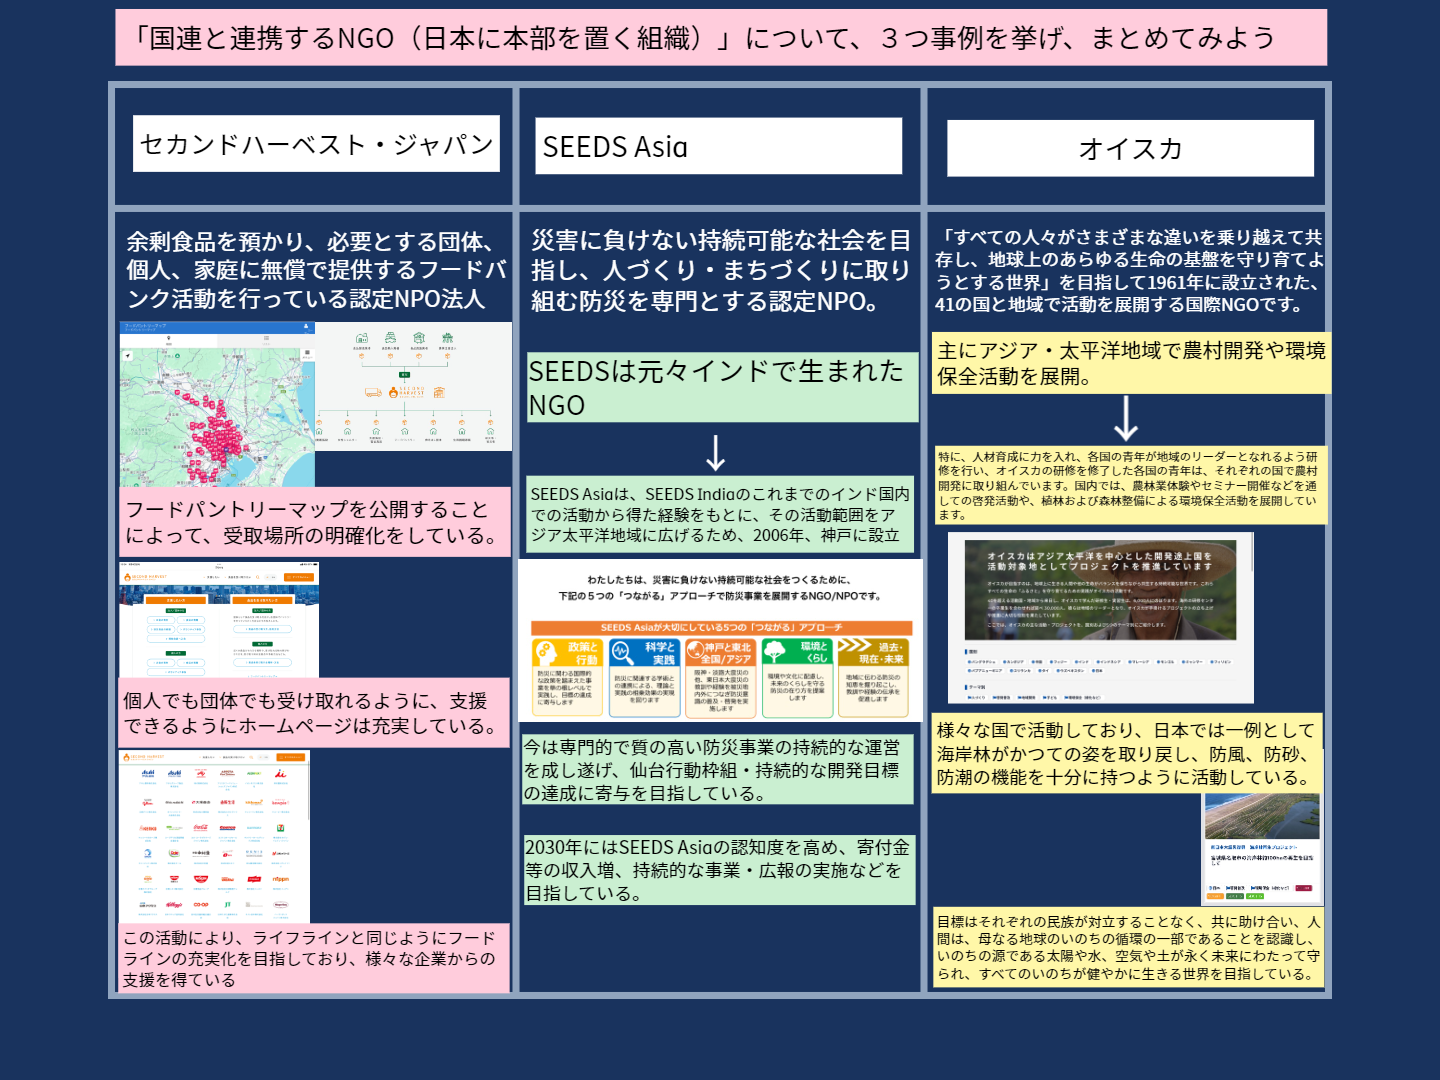Click the 過去・現在・未来 approach card description
Screen dimensions: 1440x1080
pyautogui.click(x=873, y=687)
